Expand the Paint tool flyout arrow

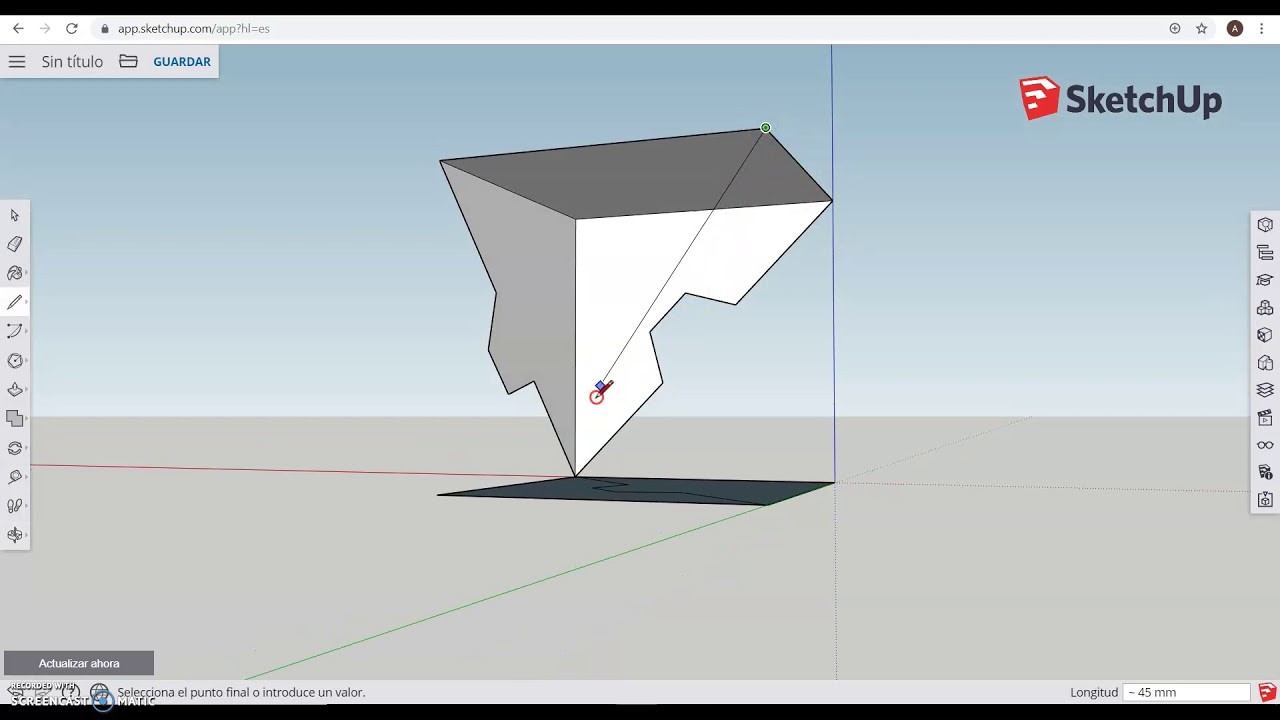point(26,273)
